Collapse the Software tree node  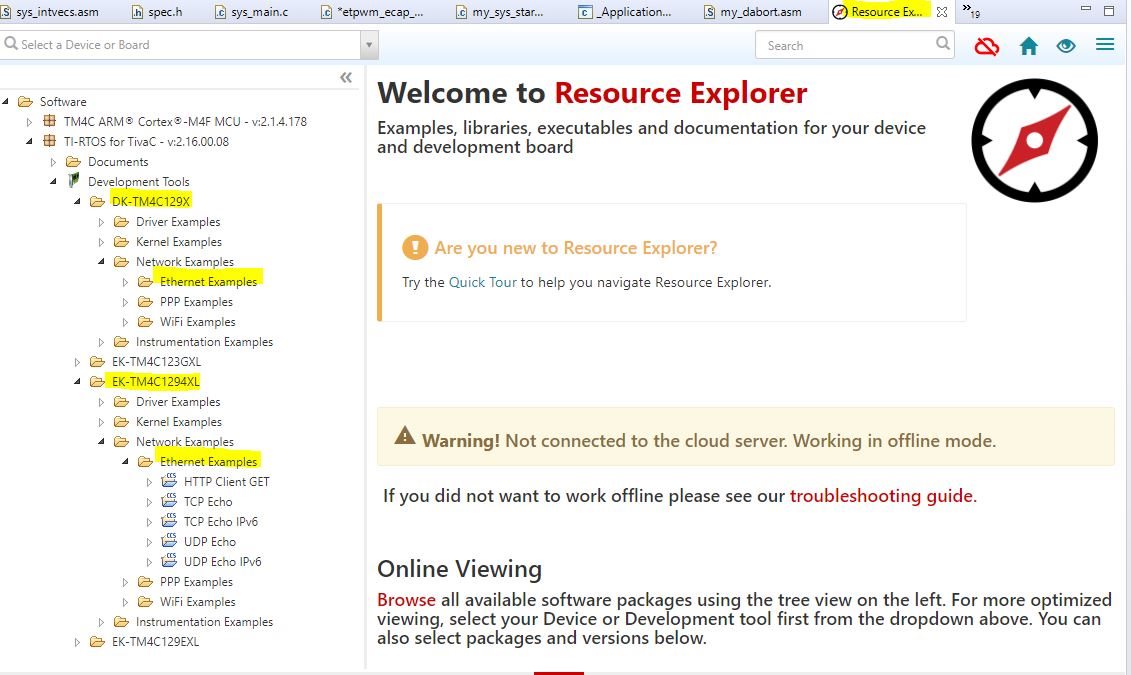pyautogui.click(x=6, y=101)
